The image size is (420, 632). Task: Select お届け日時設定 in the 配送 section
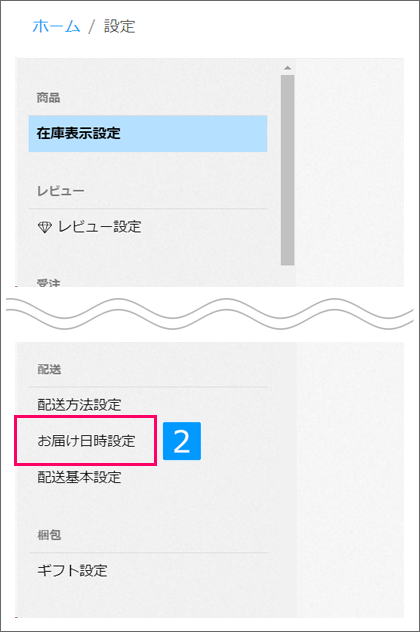click(x=86, y=441)
